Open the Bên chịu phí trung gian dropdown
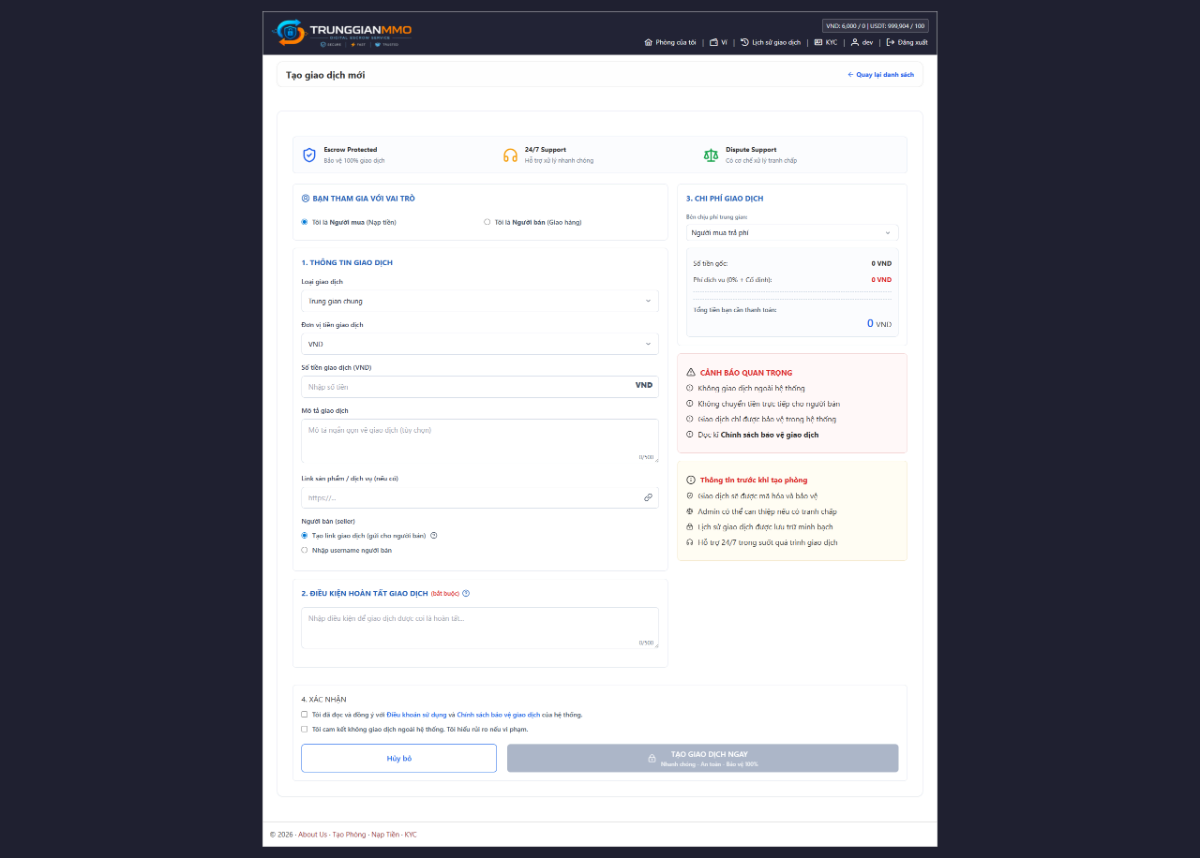 (x=792, y=232)
